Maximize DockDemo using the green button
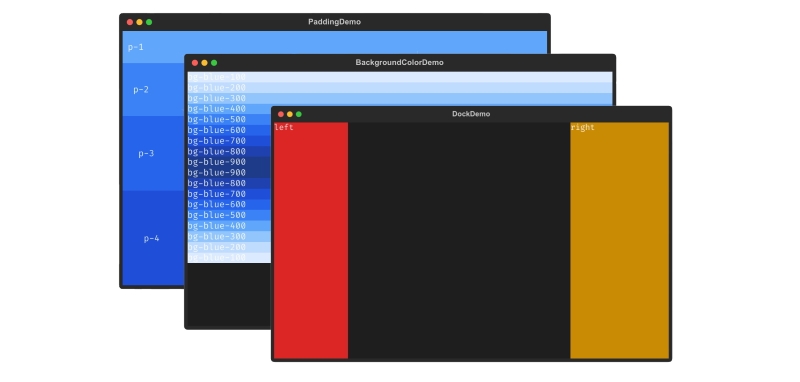This screenshot has height=382, width=800. click(299, 114)
